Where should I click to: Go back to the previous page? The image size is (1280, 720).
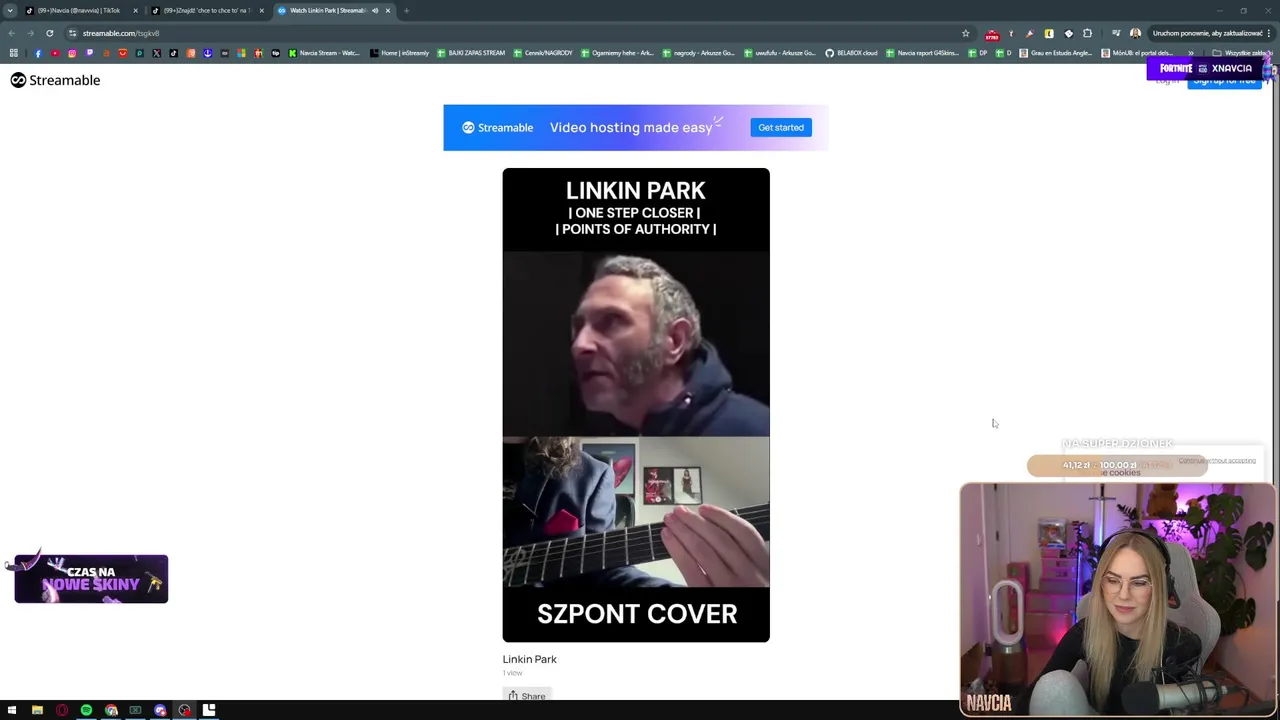(12, 33)
